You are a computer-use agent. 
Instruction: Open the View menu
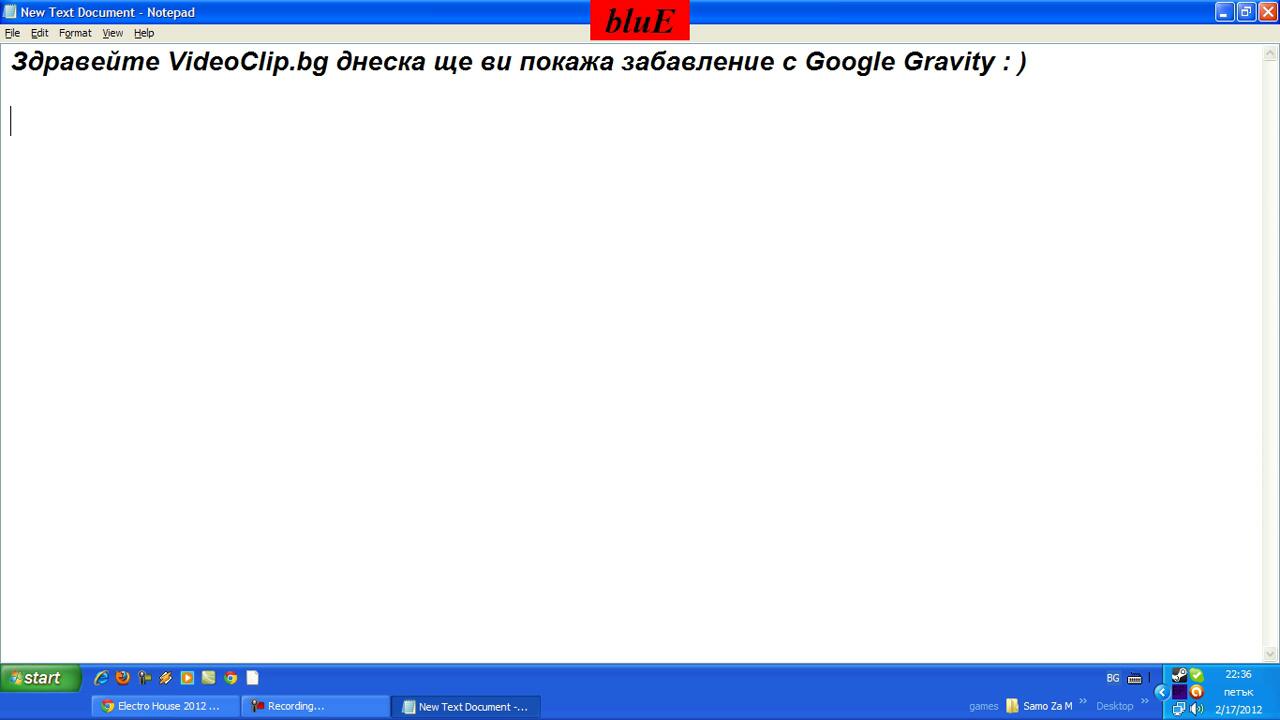tap(112, 33)
